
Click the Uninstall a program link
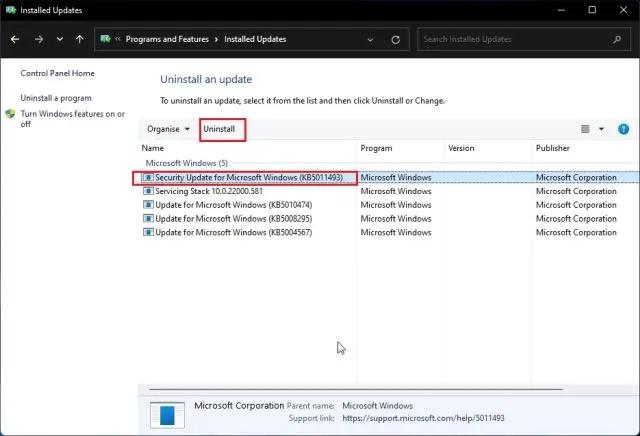(56, 98)
